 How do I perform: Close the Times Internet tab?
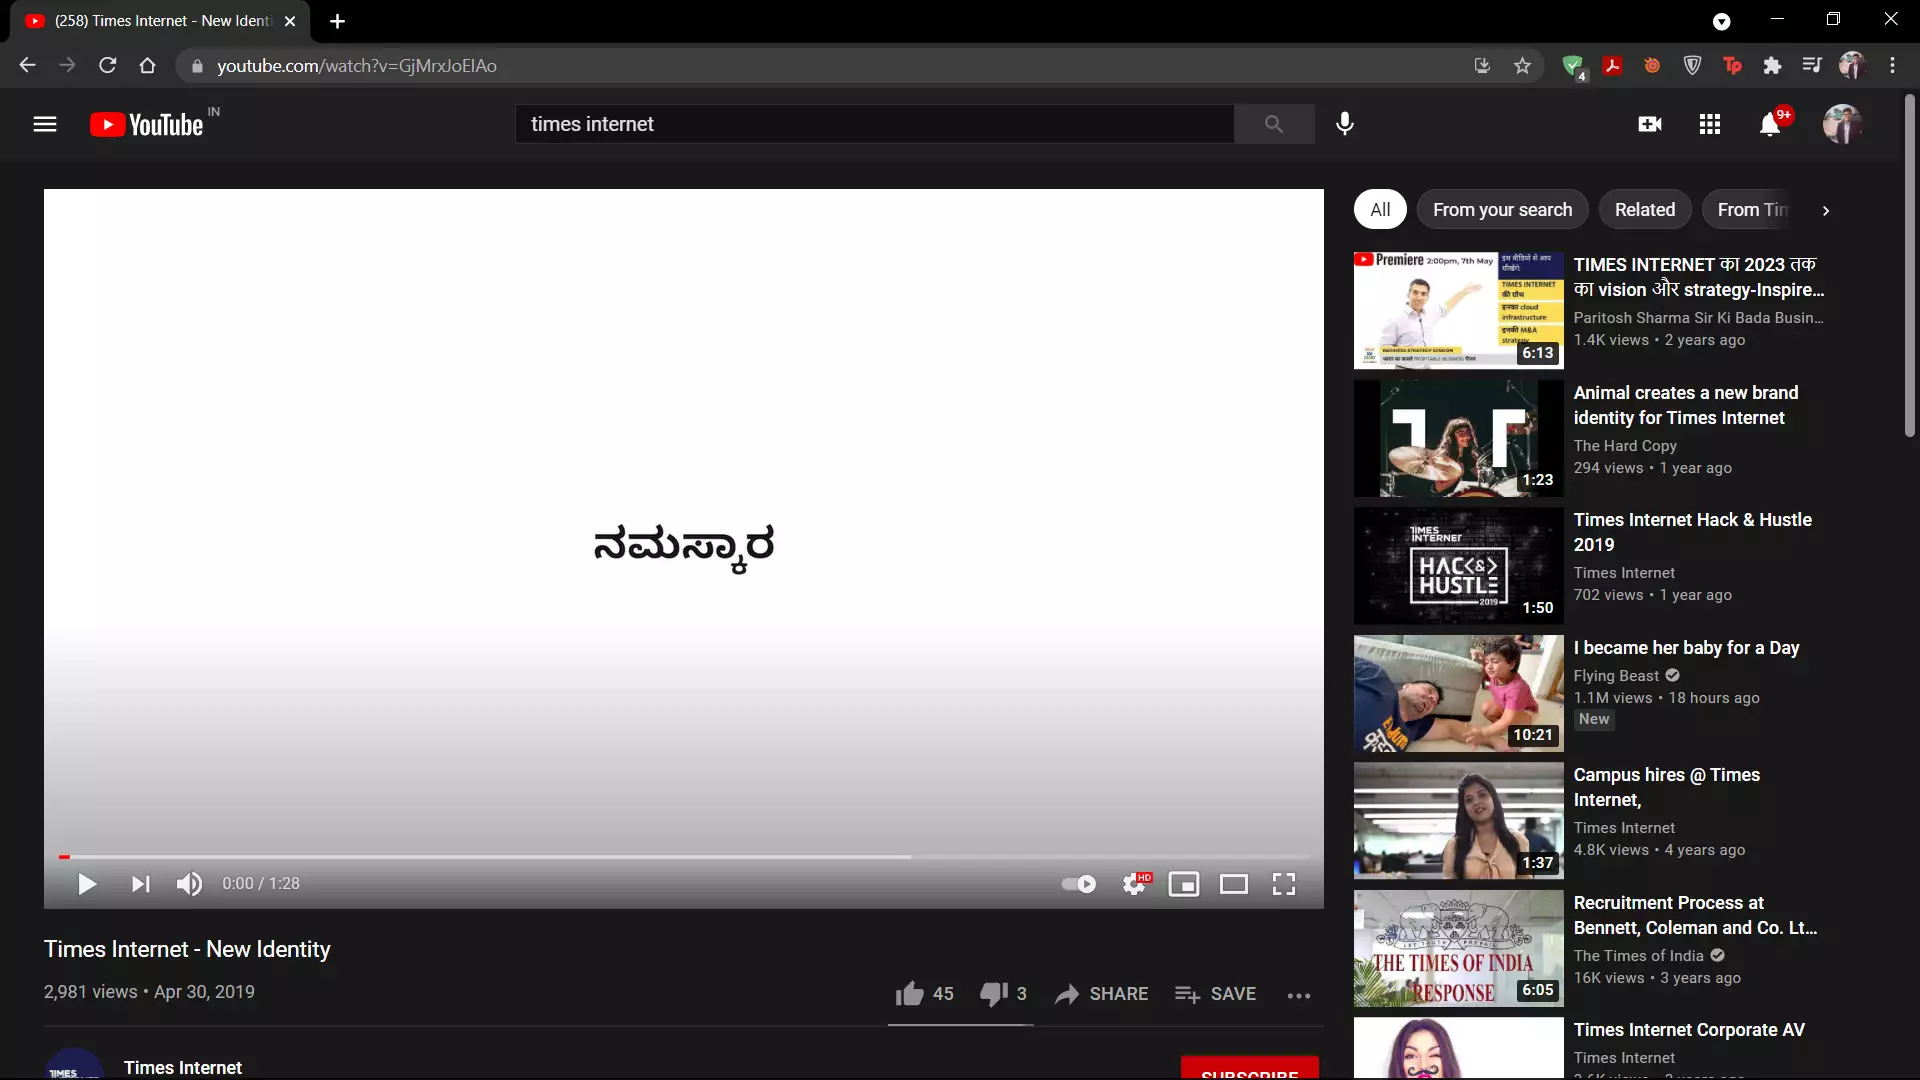[x=290, y=21]
